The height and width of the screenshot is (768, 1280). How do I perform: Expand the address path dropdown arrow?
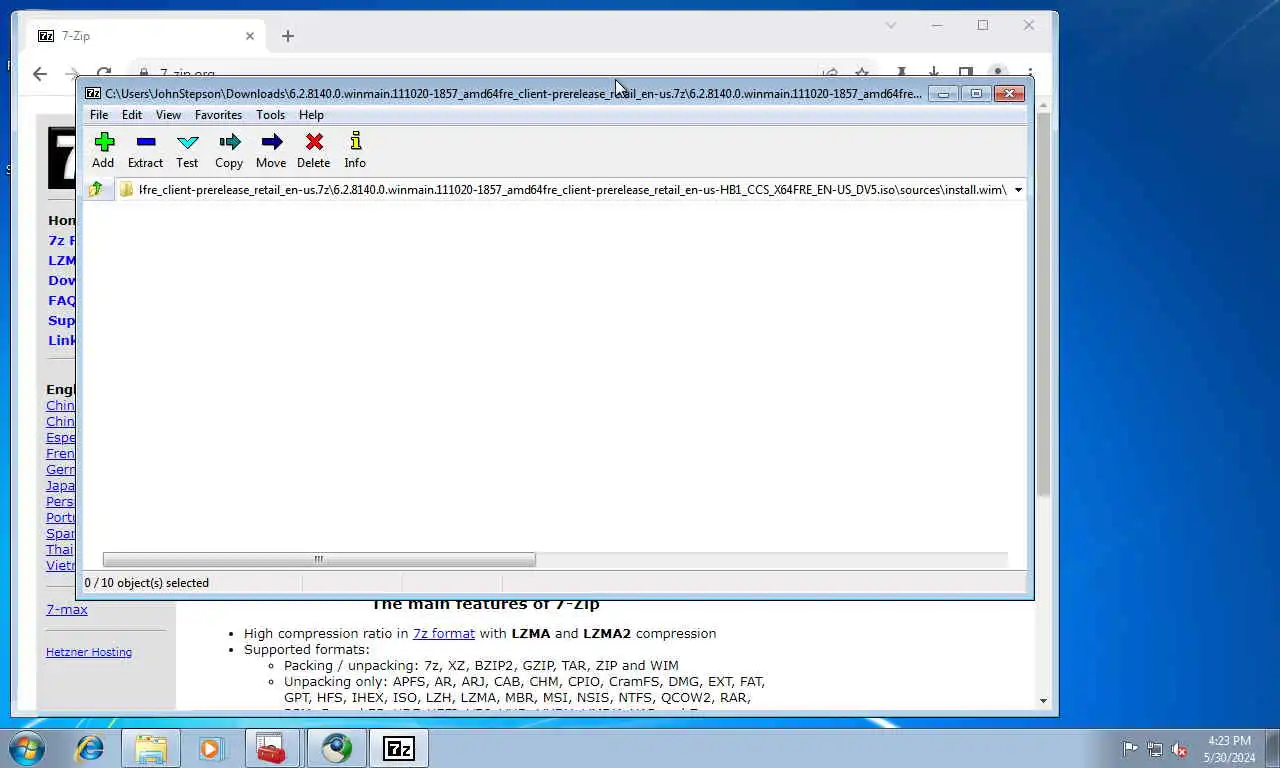point(1018,190)
